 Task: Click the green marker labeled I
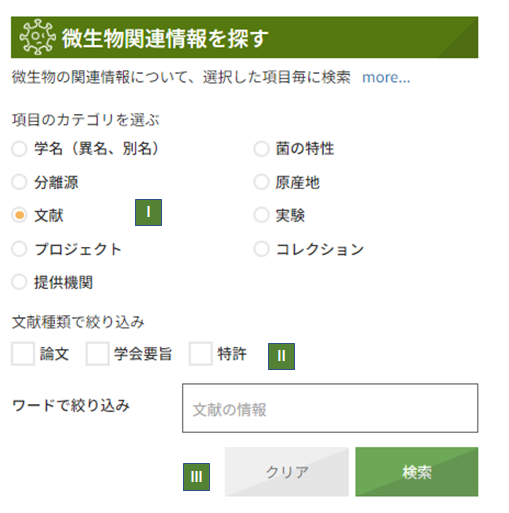tap(148, 212)
